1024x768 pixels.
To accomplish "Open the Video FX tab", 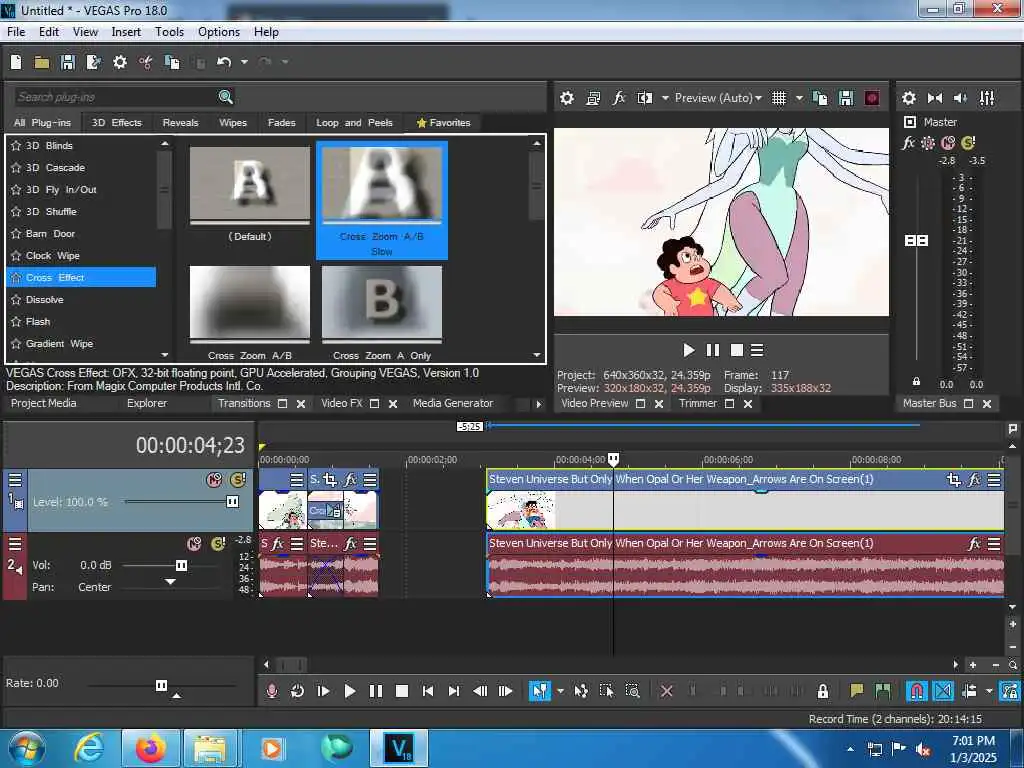I will pos(342,404).
